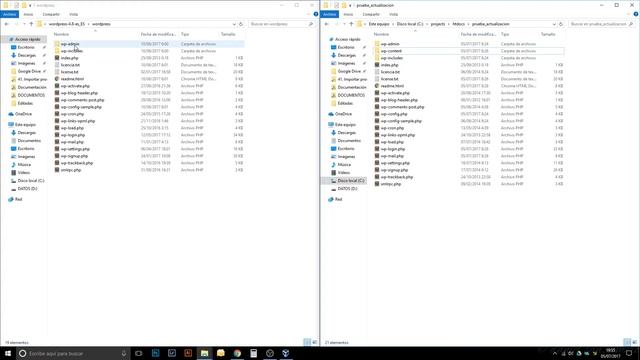Open the Windows Start menu
The image size is (640, 360).
click(8, 353)
